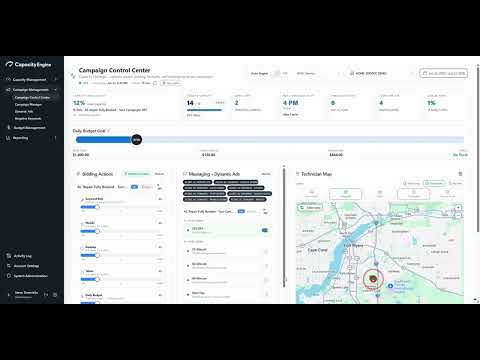Screen dimensions: 480x360
Task: Open the account selector dropdown in header
Action: pos(381,73)
